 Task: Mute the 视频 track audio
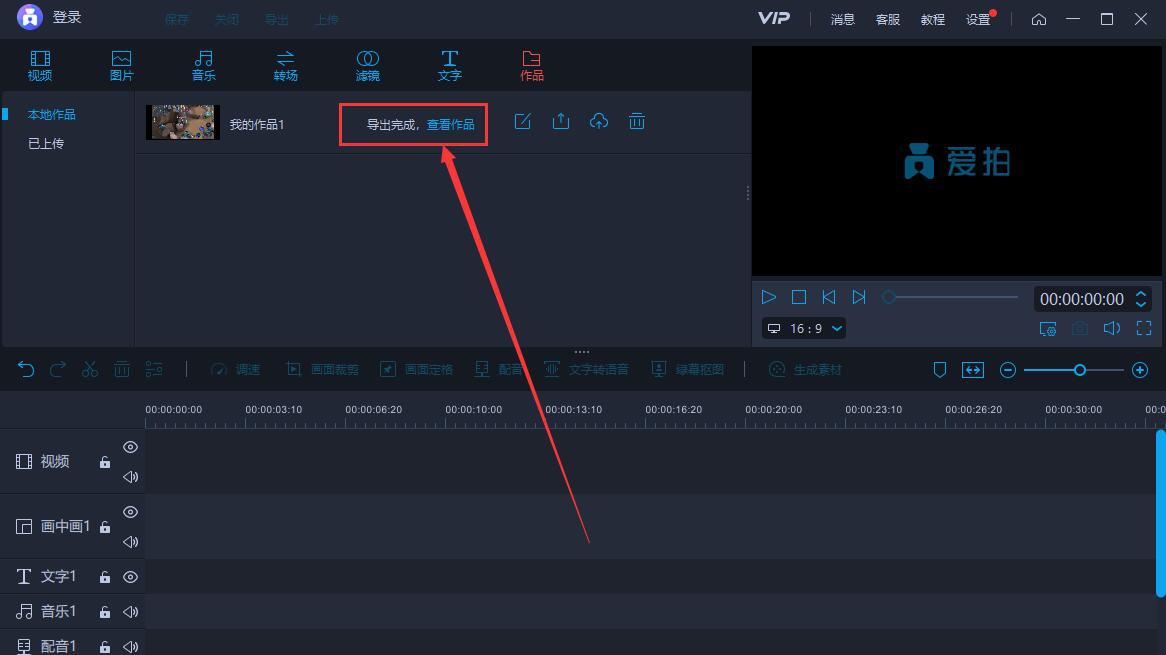[130, 477]
